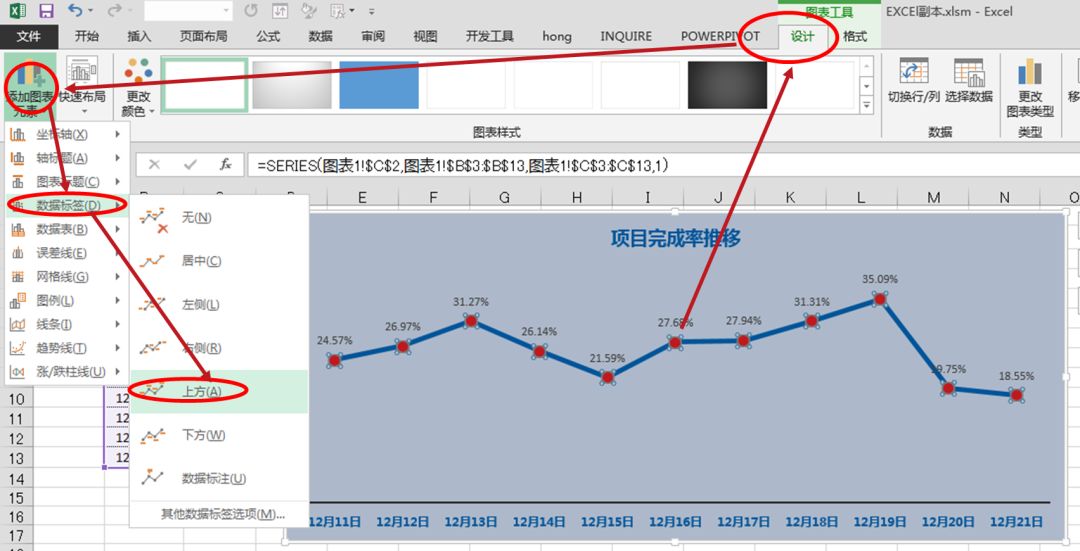
Task: Click Switch Row/Column icon
Action: pyautogui.click(x=913, y=81)
